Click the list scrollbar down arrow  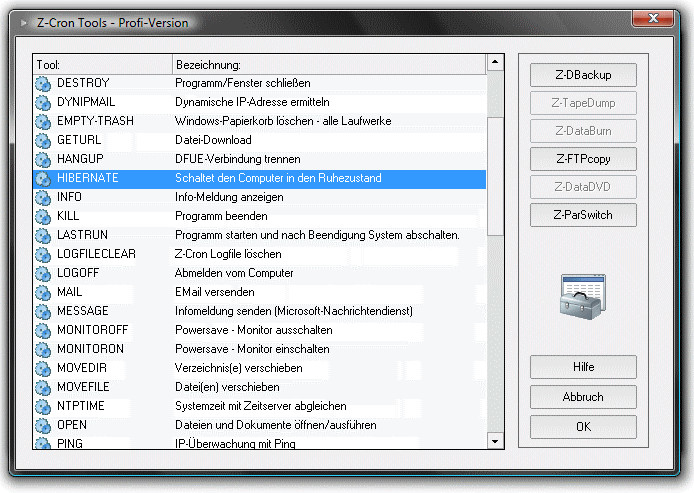tap(495, 441)
